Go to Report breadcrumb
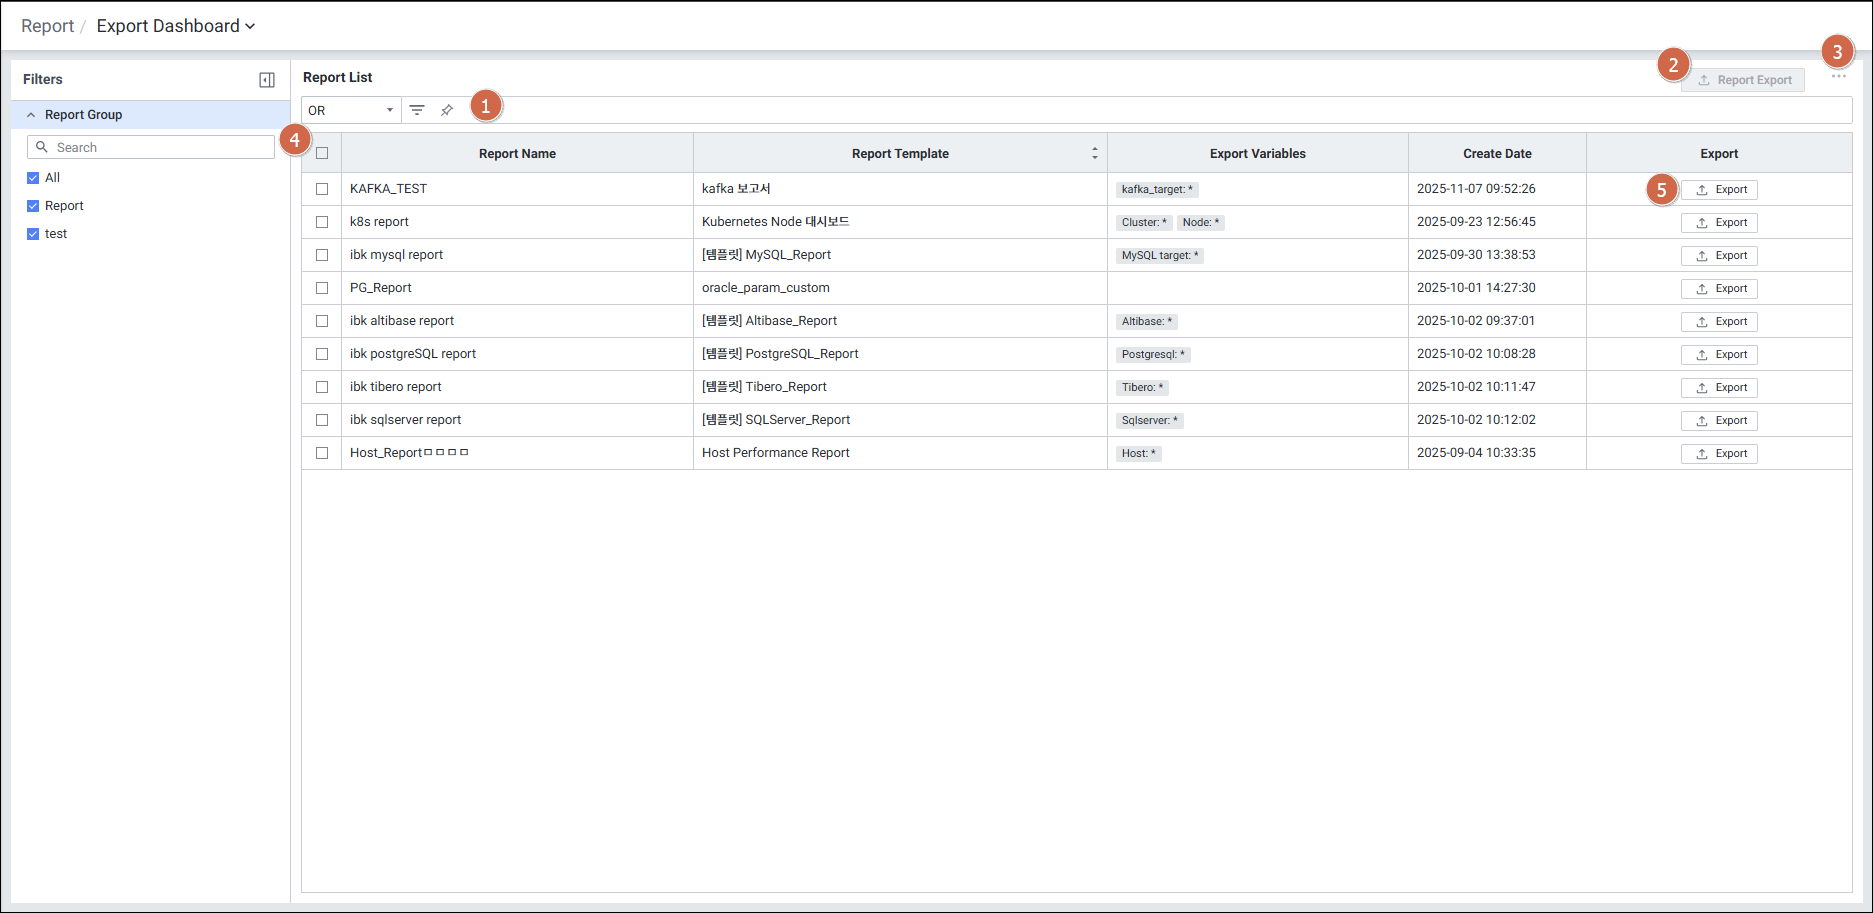1873x913 pixels. pos(47,26)
